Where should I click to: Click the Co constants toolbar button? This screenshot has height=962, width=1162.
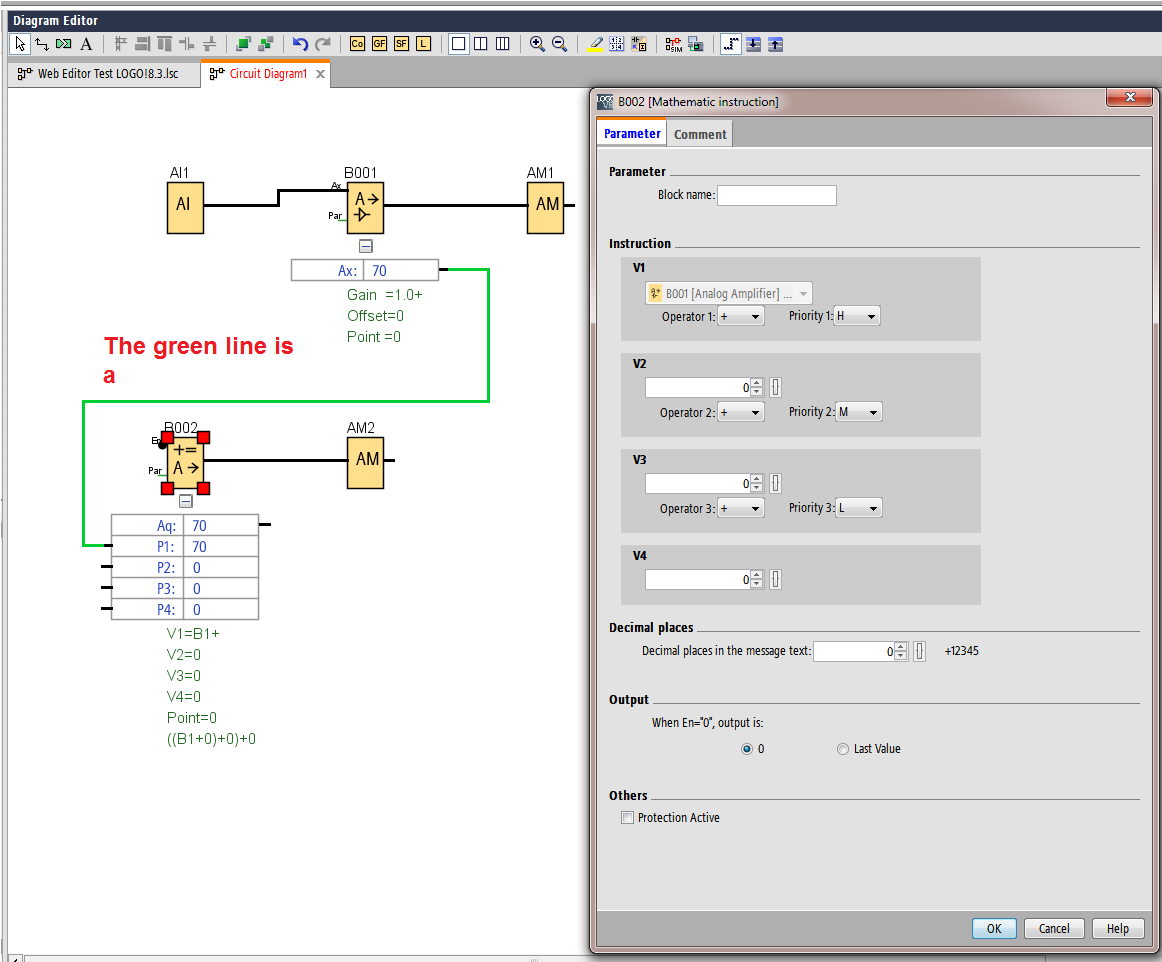(358, 44)
